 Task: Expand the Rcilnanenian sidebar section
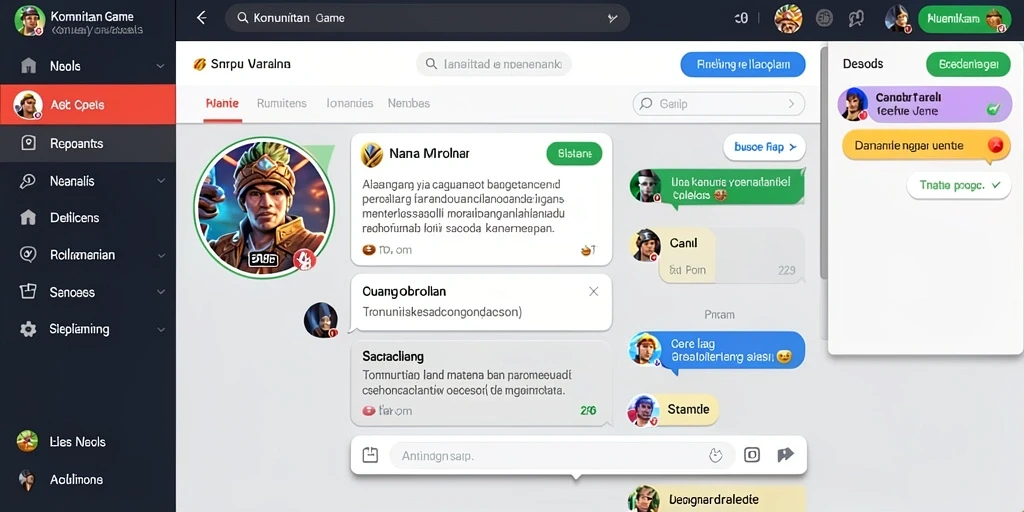[161, 255]
